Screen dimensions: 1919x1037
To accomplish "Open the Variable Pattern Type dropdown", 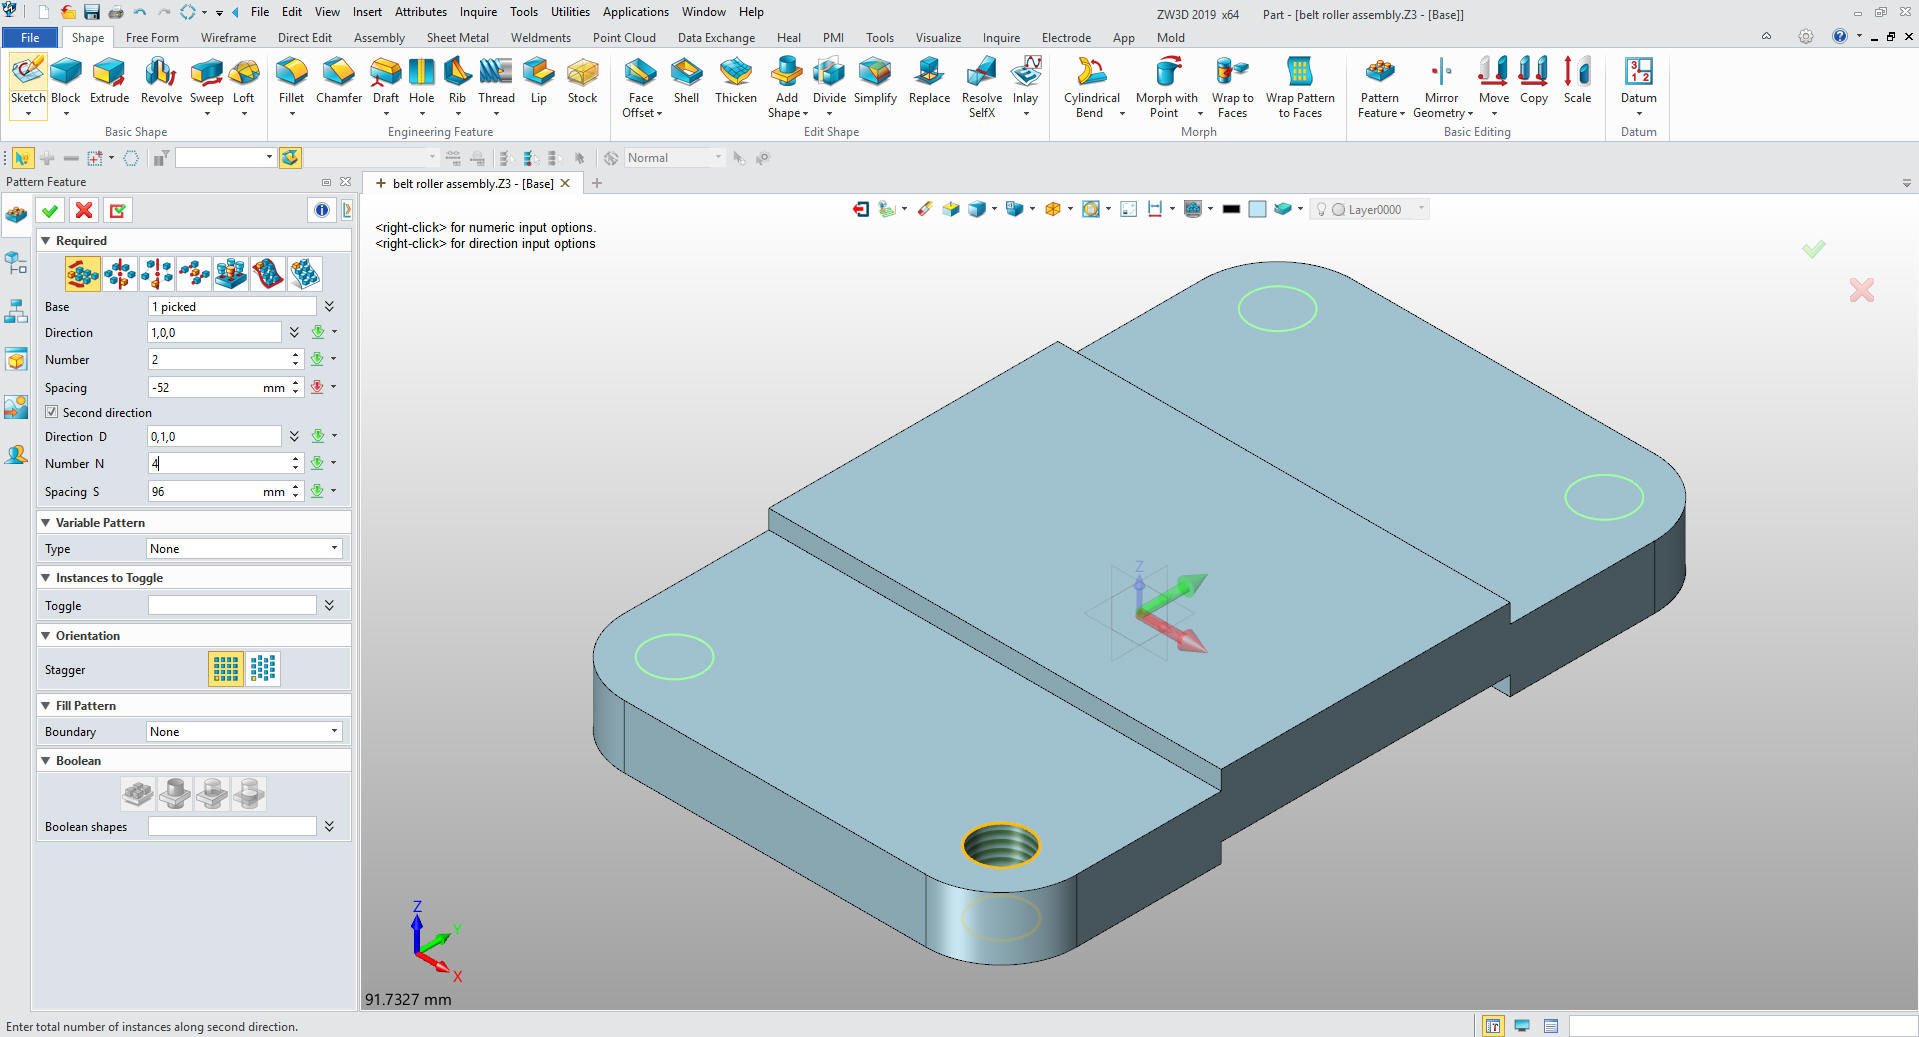I will pyautogui.click(x=243, y=549).
